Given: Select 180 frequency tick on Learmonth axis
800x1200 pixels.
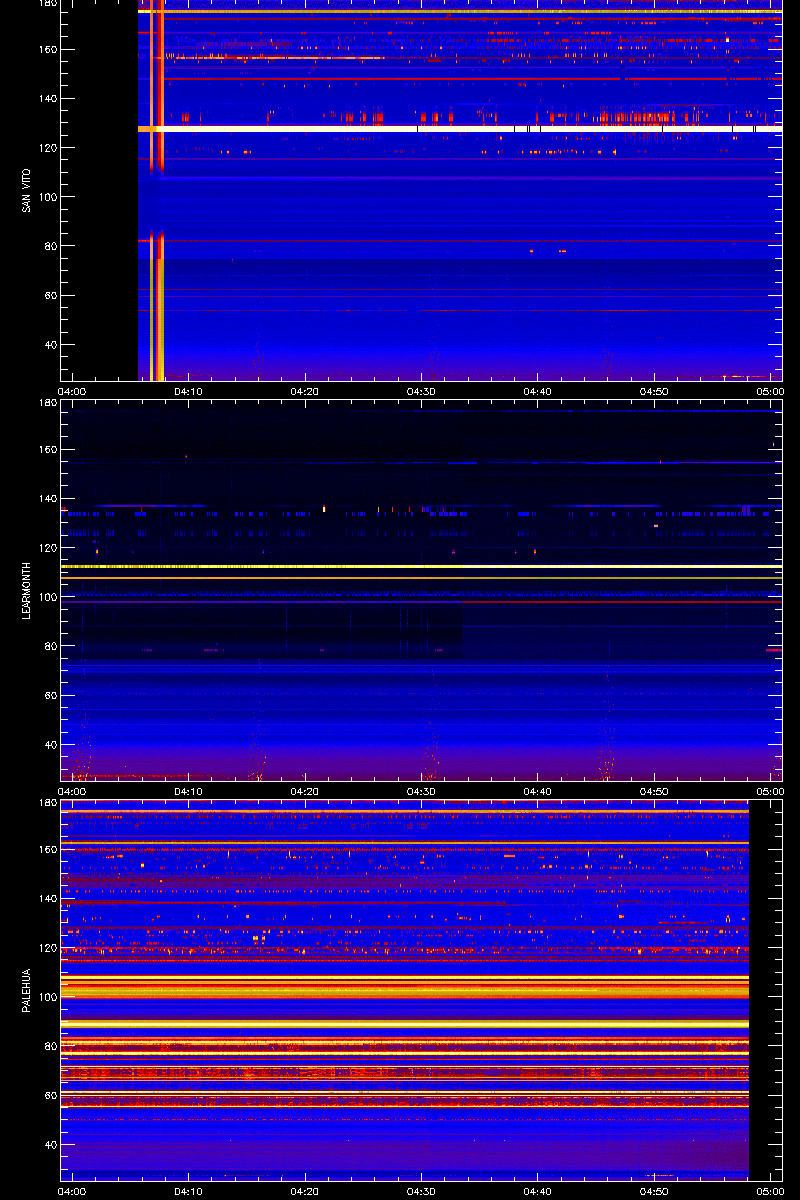Looking at the screenshot, I should (47, 403).
